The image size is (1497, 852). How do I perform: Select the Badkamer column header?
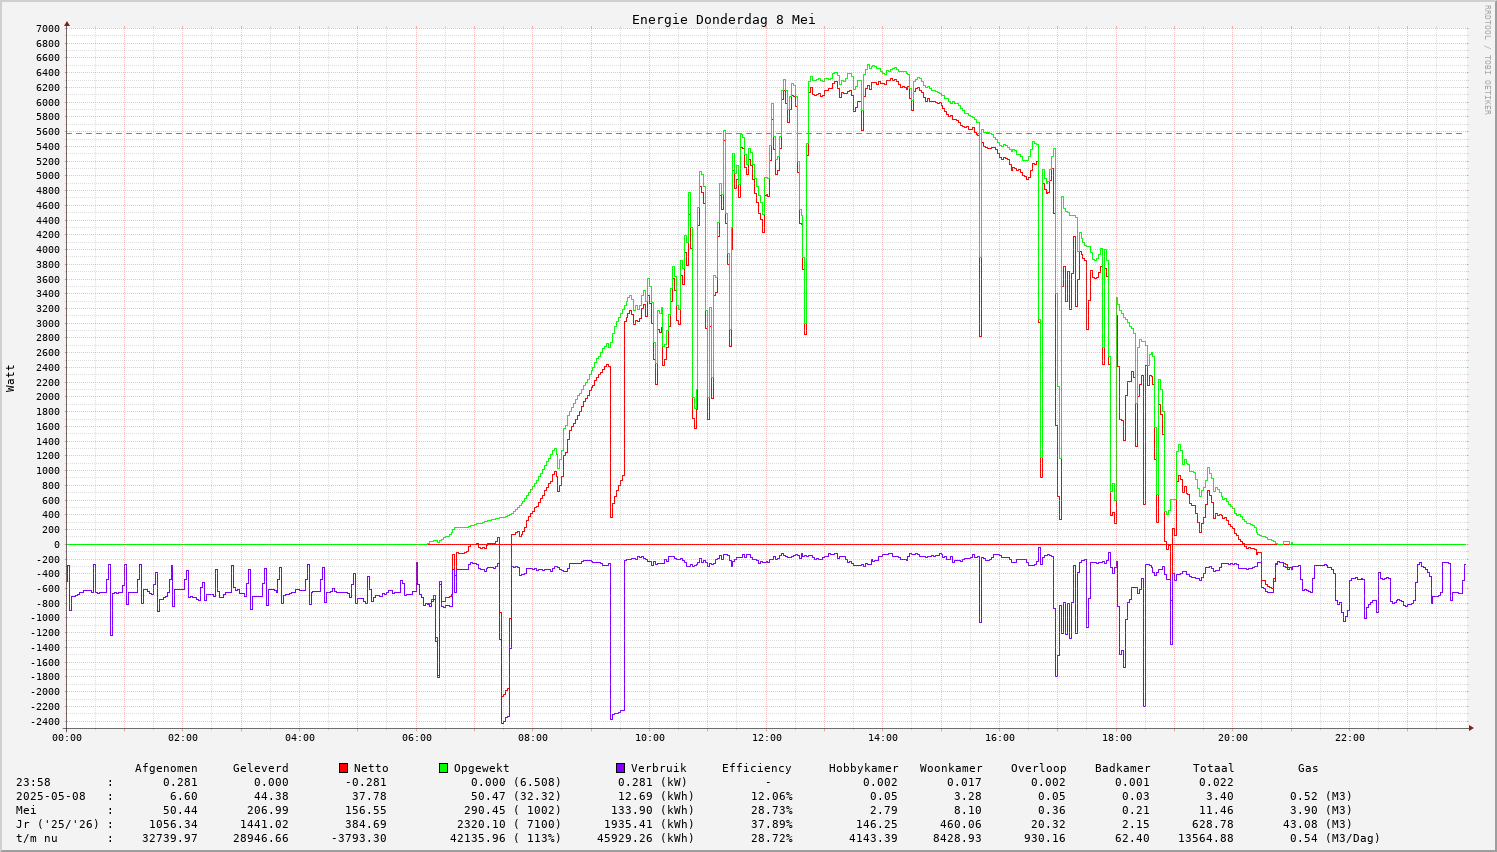click(x=1122, y=768)
